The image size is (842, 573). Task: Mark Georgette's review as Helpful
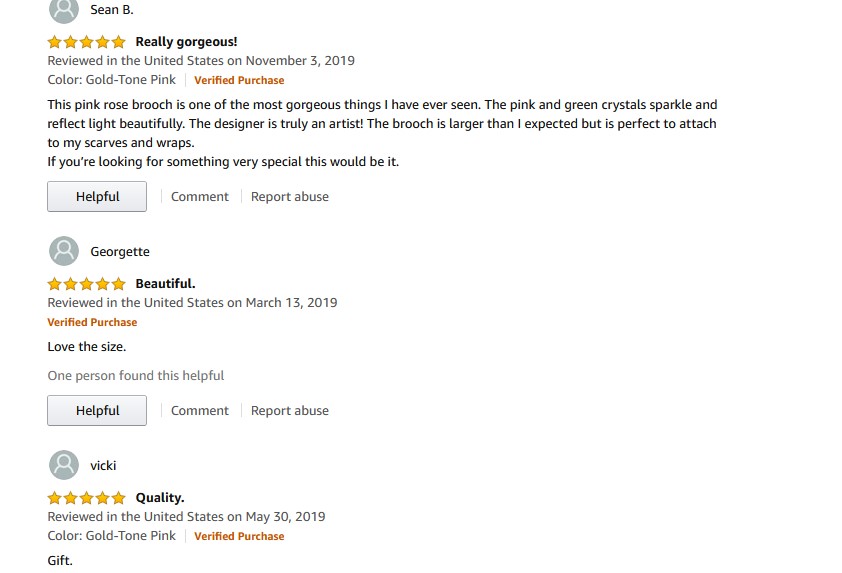97,411
